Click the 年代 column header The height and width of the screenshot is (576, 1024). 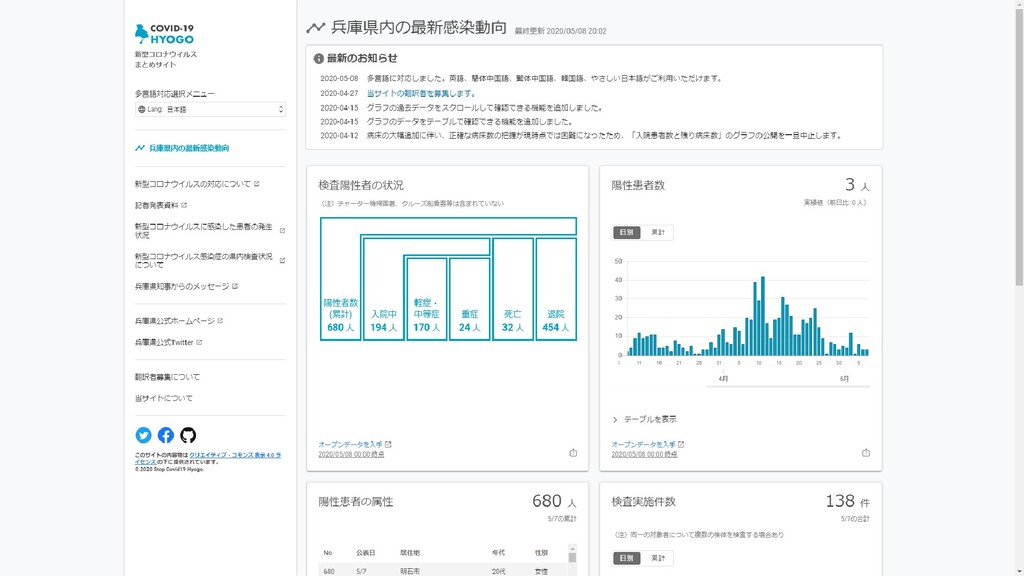[498, 553]
